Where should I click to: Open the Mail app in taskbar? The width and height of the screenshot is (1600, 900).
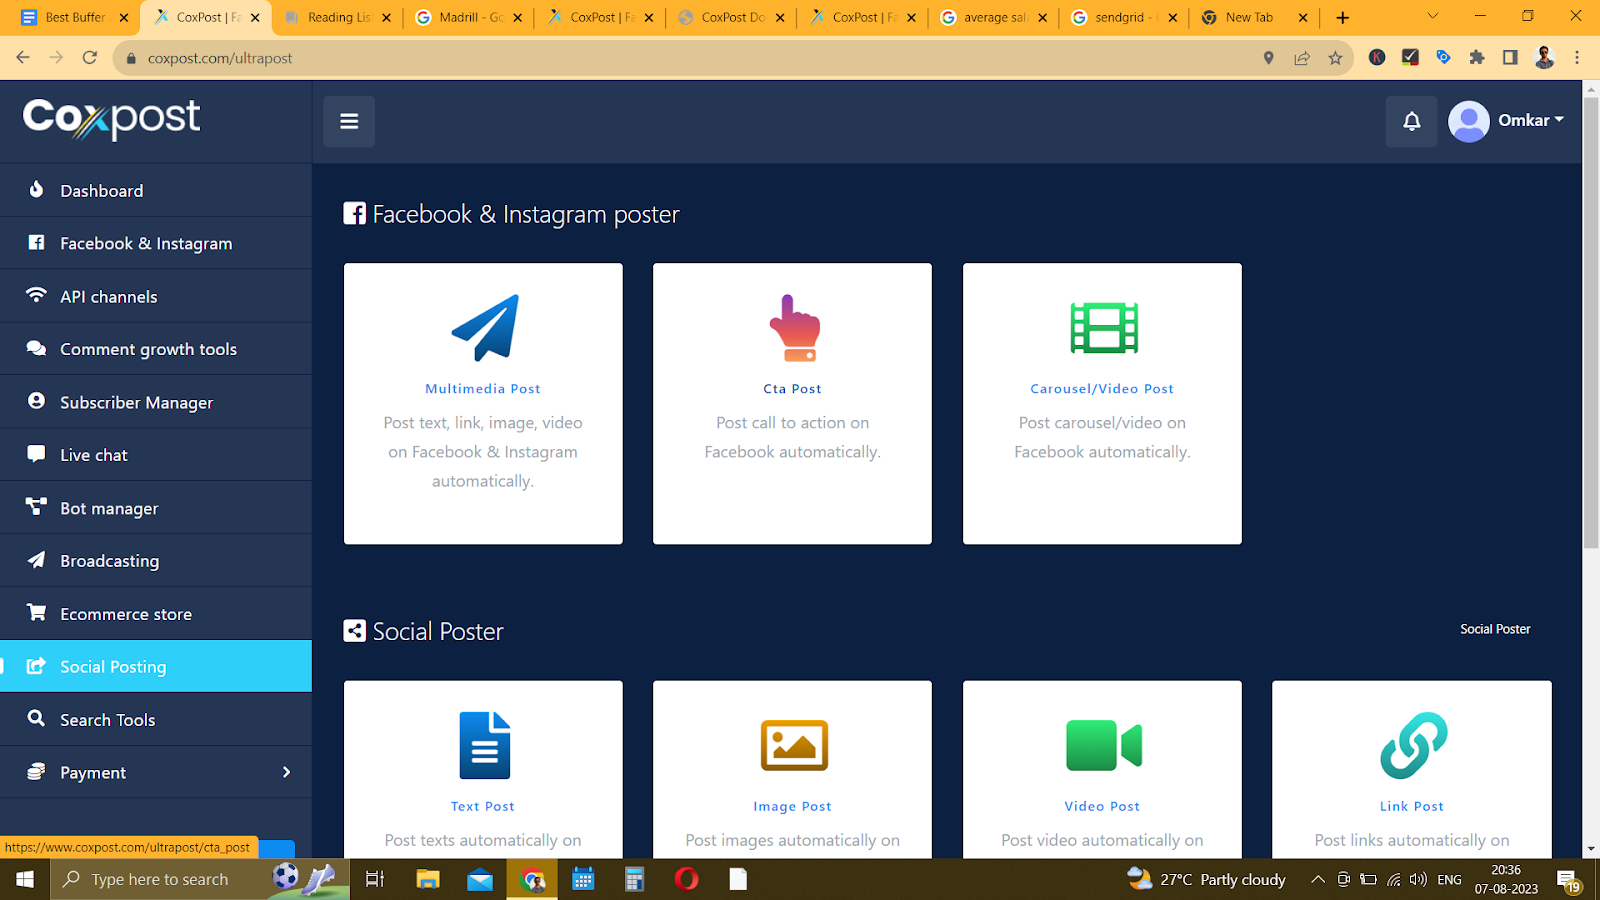pos(480,879)
